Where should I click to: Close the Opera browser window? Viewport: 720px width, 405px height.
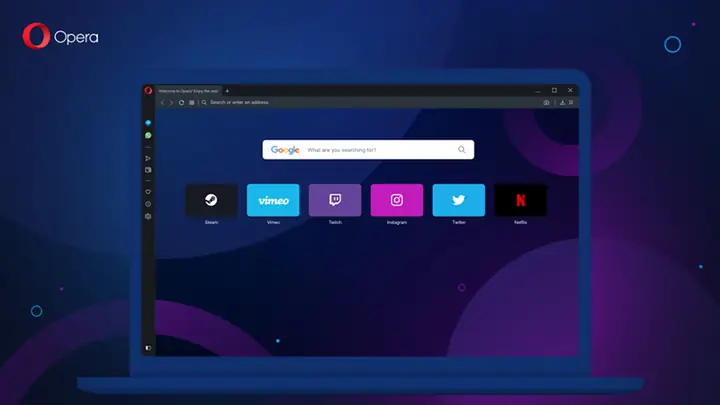(x=570, y=90)
